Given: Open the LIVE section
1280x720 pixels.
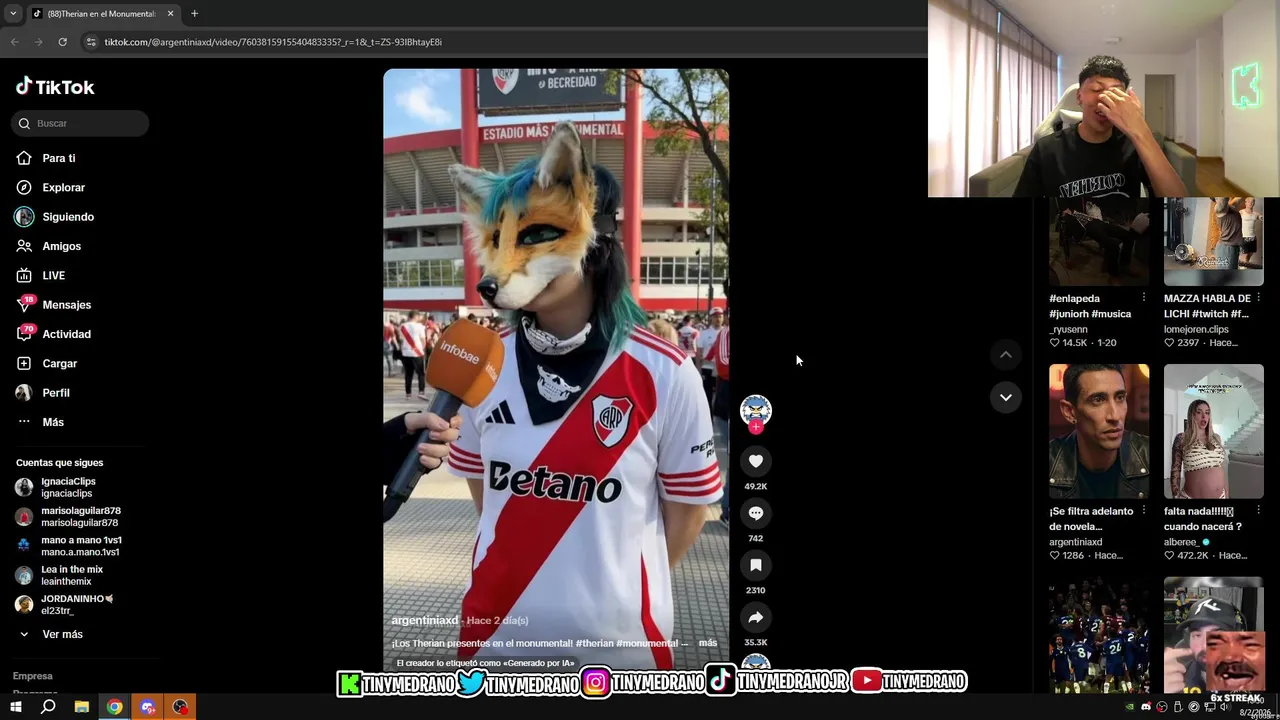Looking at the screenshot, I should point(53,275).
